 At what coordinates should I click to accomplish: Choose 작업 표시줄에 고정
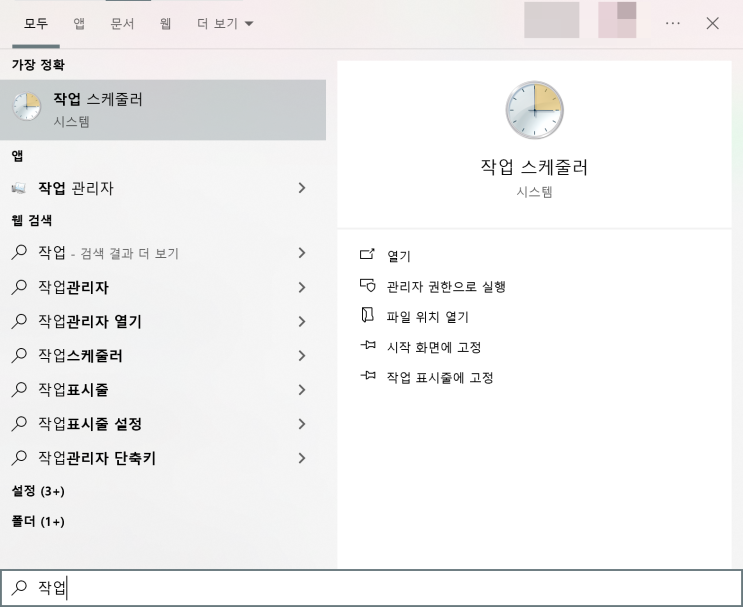tap(440, 377)
